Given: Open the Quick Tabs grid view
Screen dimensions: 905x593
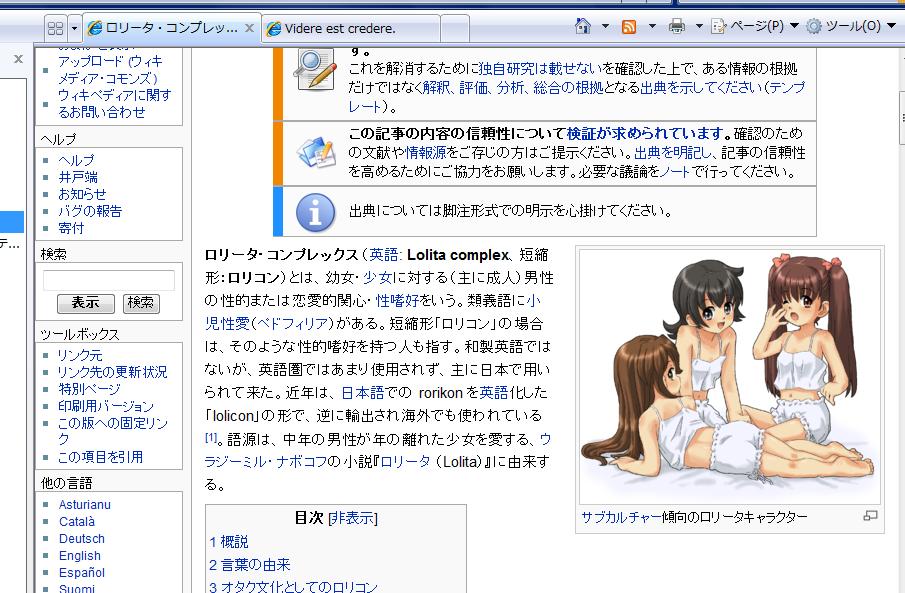Looking at the screenshot, I should pos(55,28).
